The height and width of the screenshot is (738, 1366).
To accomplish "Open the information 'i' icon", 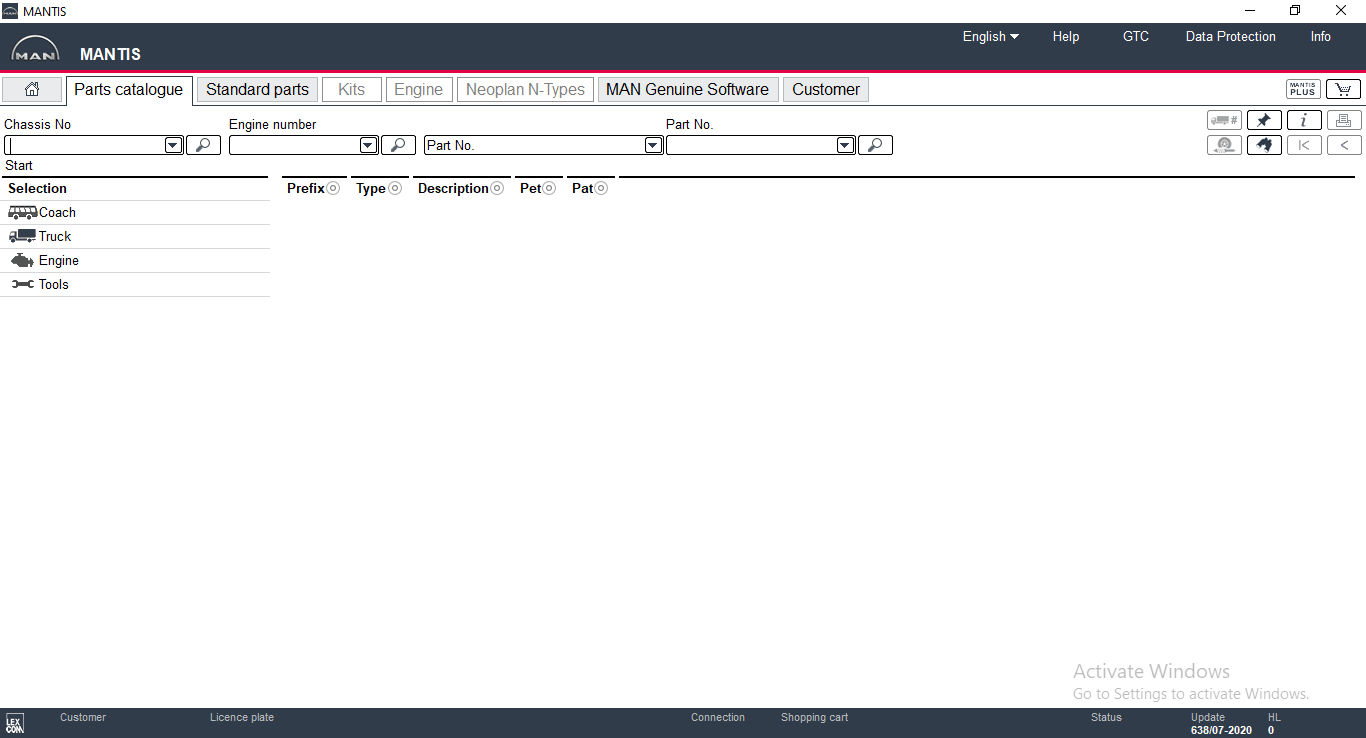I will point(1304,120).
